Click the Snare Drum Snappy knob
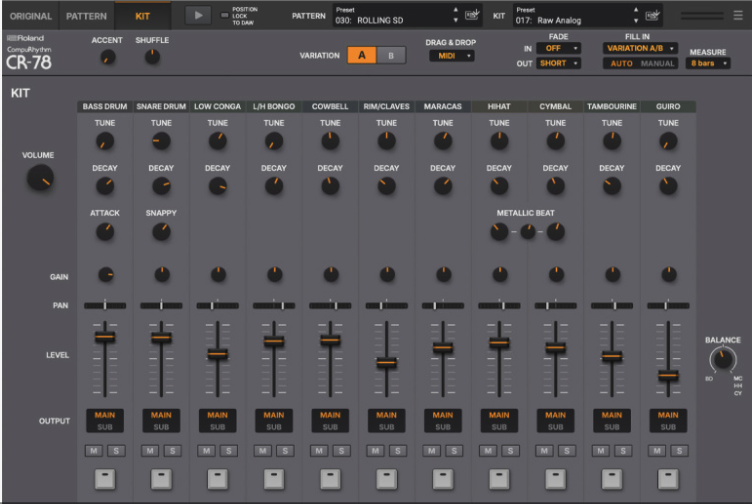 (161, 232)
